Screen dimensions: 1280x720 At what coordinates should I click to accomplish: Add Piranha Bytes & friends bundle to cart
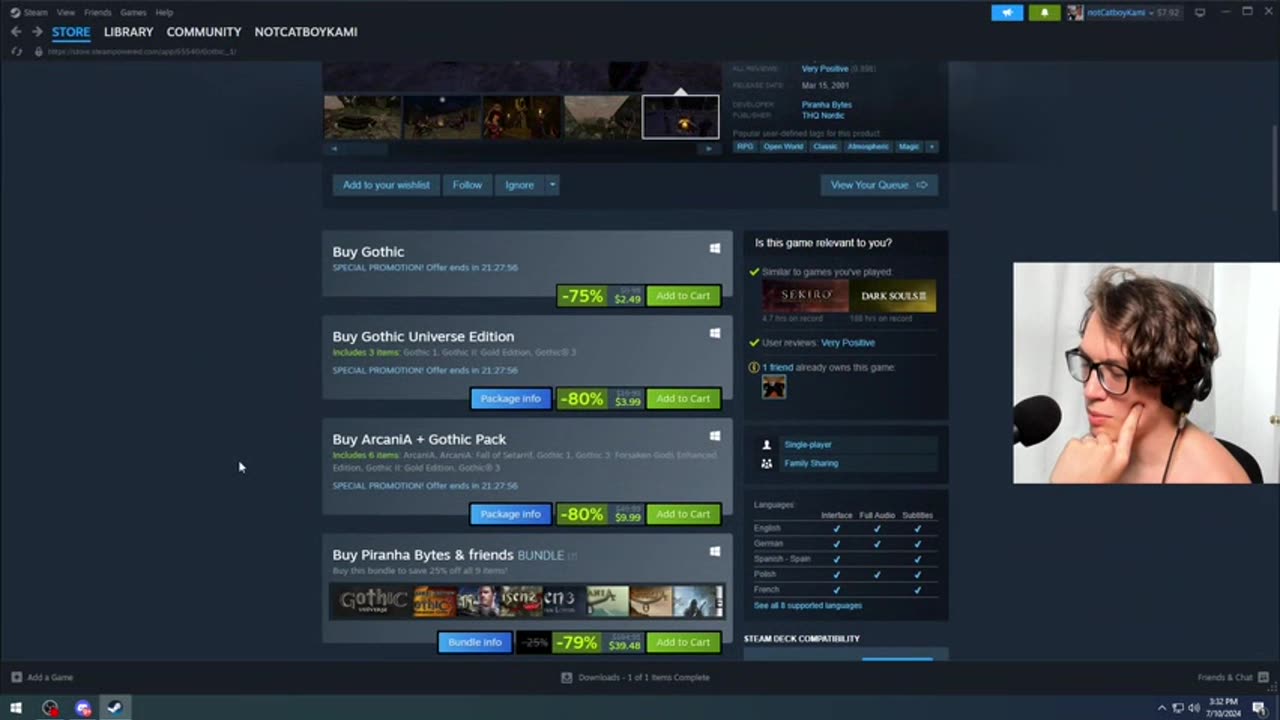(x=683, y=642)
